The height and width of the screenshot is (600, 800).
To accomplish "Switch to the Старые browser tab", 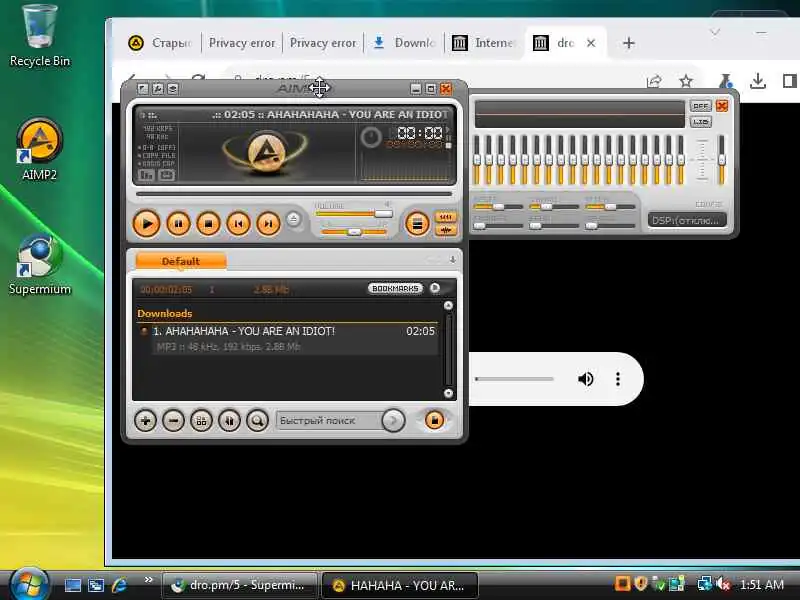I will point(162,43).
